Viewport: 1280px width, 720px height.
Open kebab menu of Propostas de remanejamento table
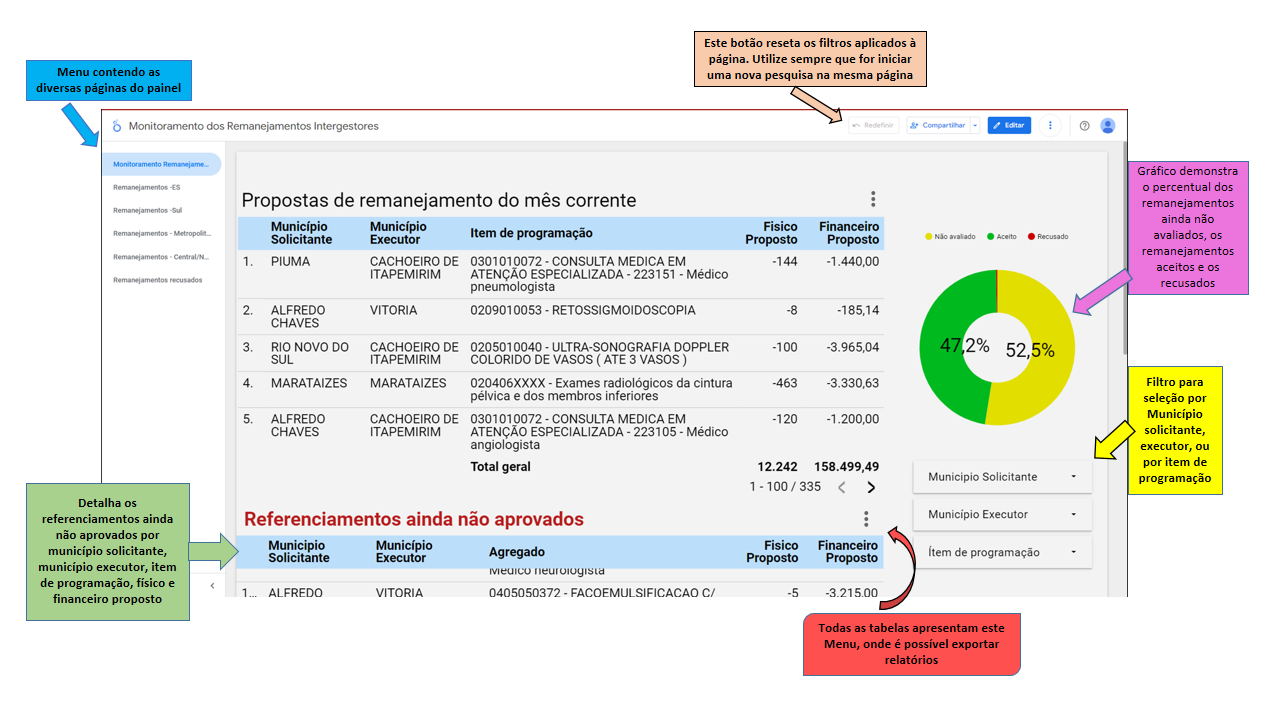(x=873, y=199)
